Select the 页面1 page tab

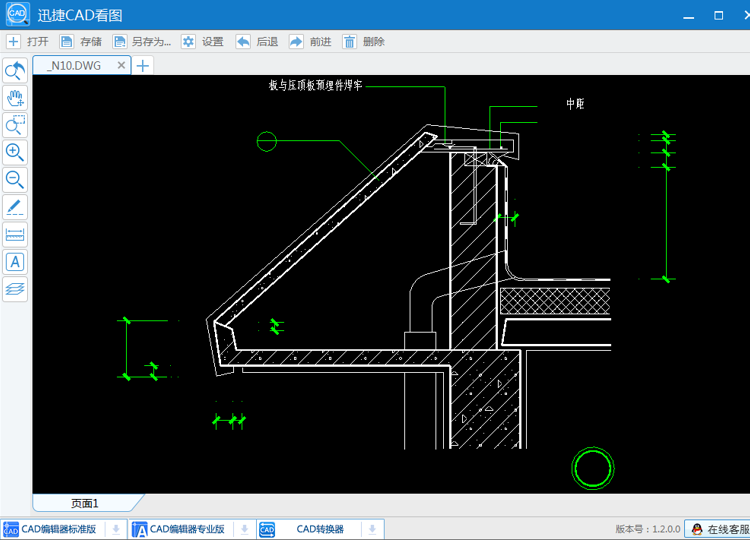coord(85,503)
